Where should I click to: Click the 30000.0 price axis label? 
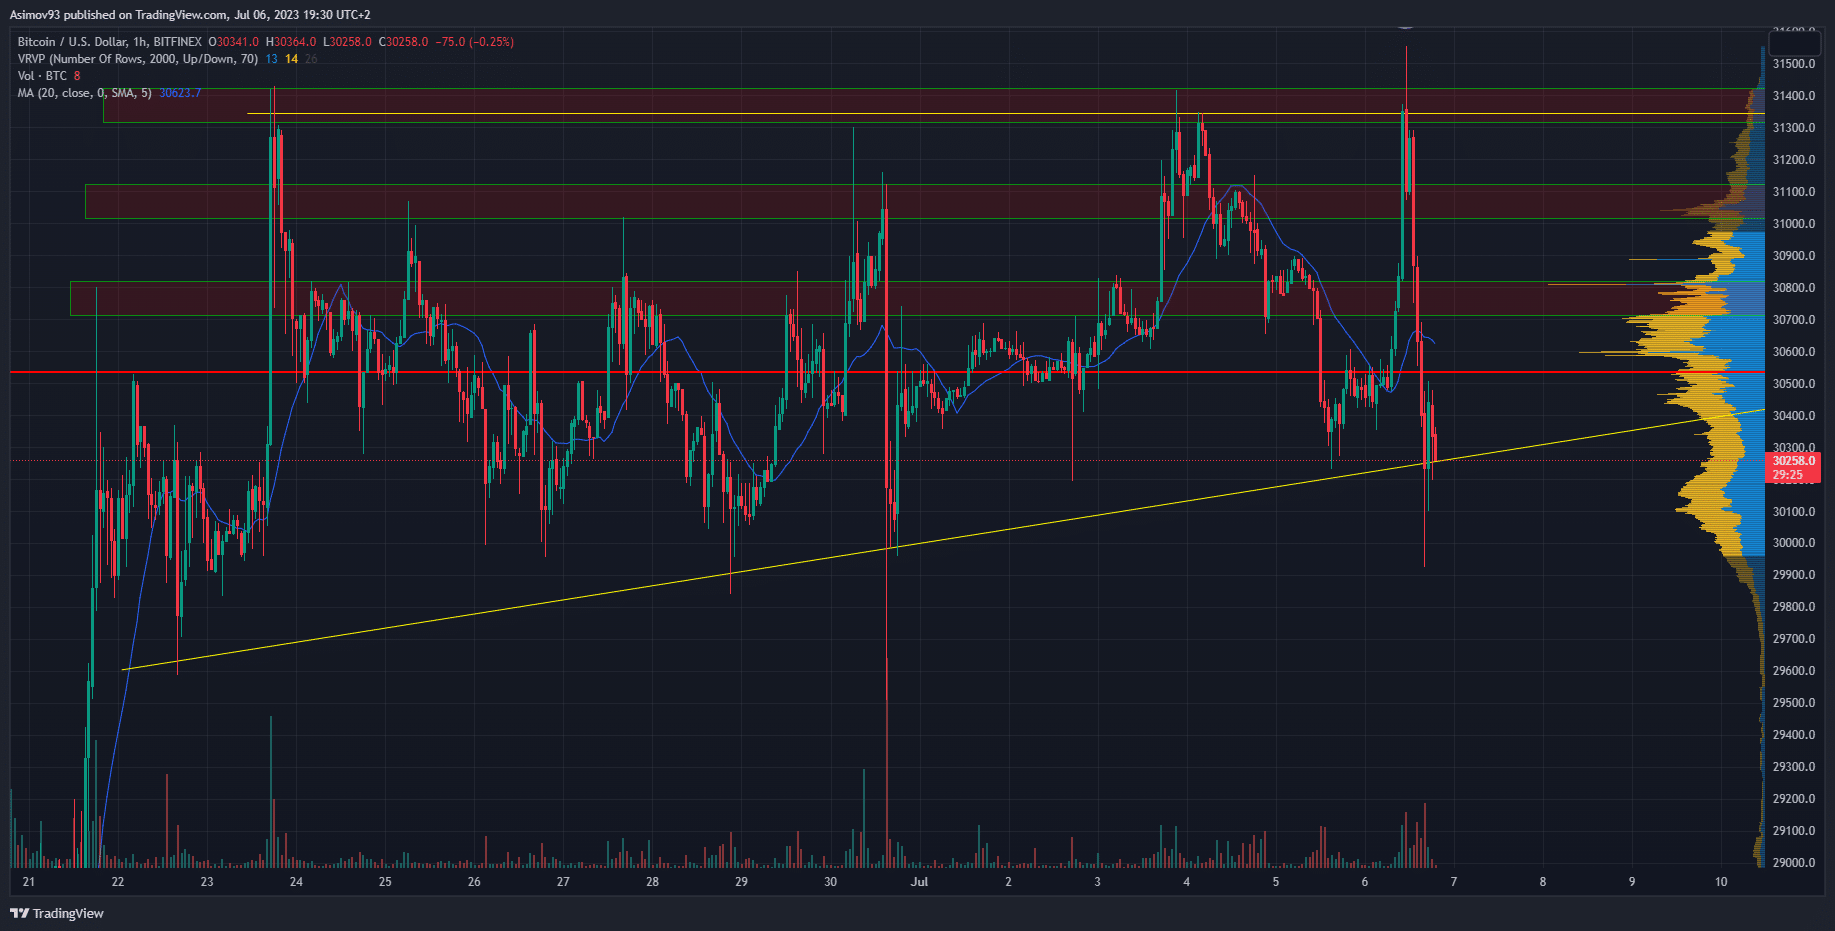pos(1794,543)
